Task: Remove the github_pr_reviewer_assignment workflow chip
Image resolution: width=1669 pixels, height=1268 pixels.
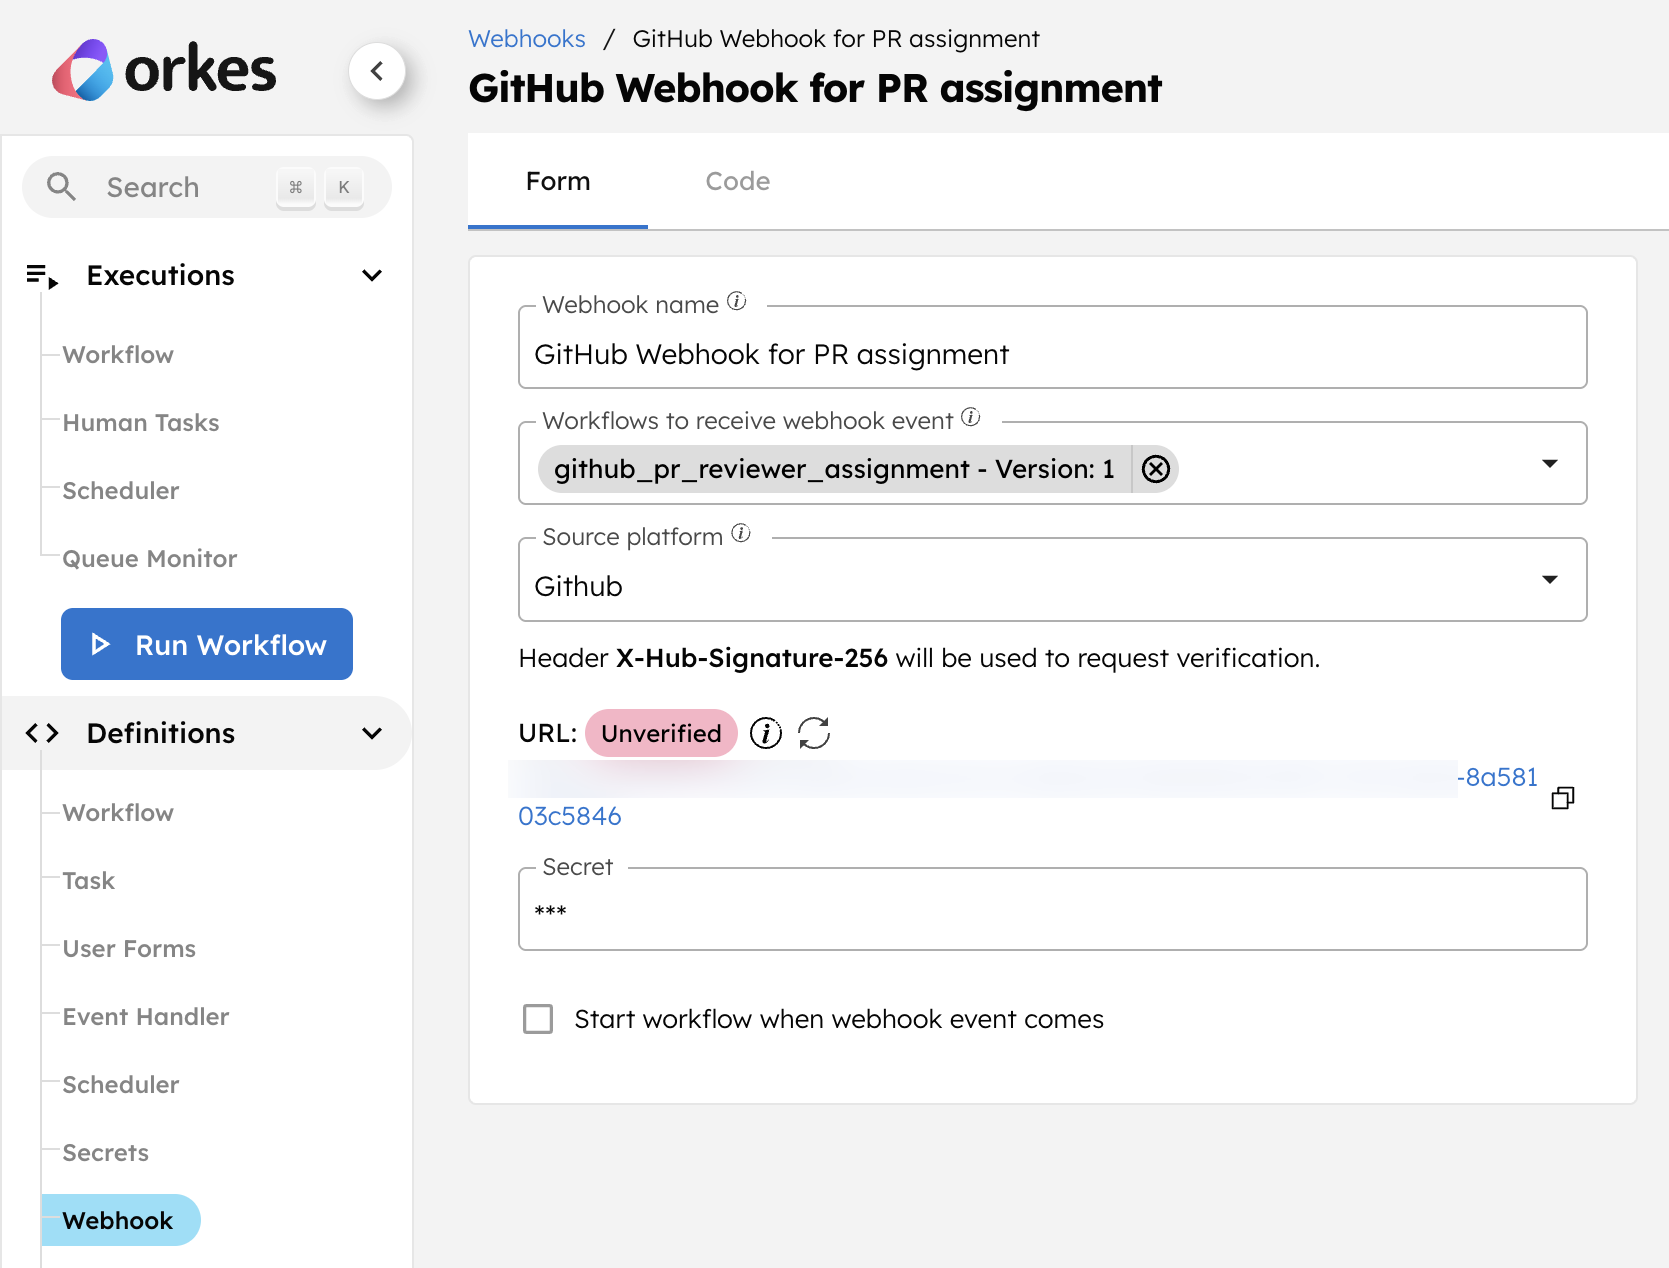Action: (1155, 468)
